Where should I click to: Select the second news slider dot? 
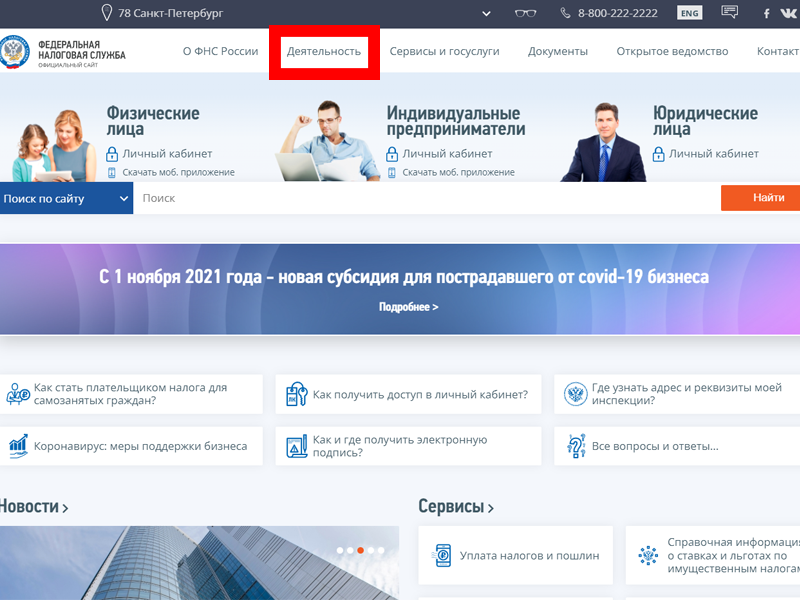coord(350,551)
